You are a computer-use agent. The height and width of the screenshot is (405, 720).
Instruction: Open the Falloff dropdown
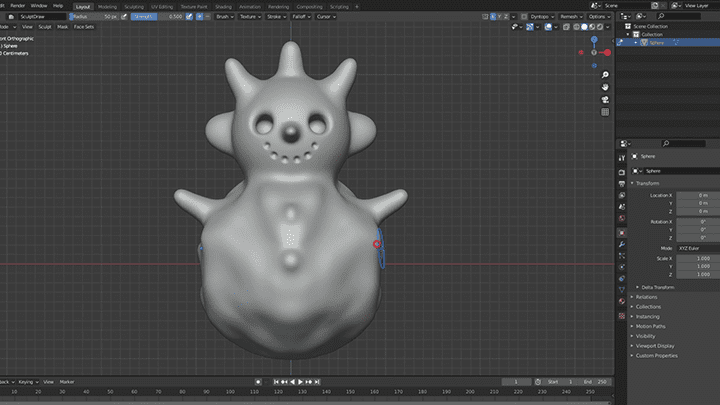pyautogui.click(x=301, y=17)
